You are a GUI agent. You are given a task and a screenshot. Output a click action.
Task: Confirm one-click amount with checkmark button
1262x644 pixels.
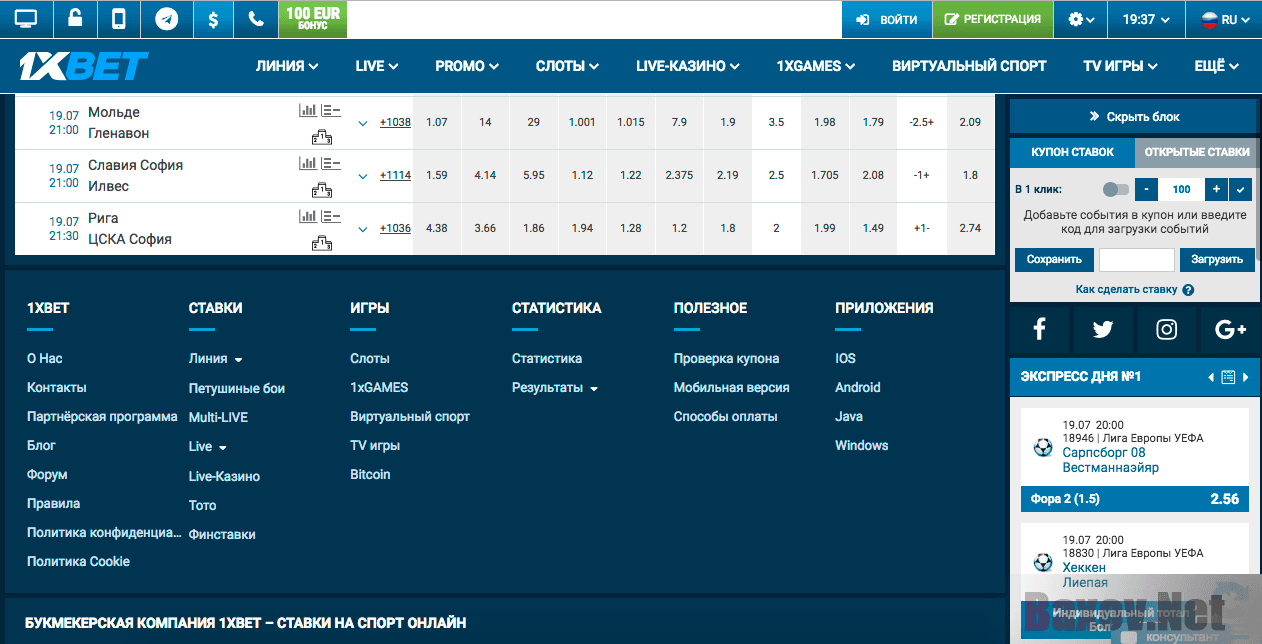pos(1241,189)
